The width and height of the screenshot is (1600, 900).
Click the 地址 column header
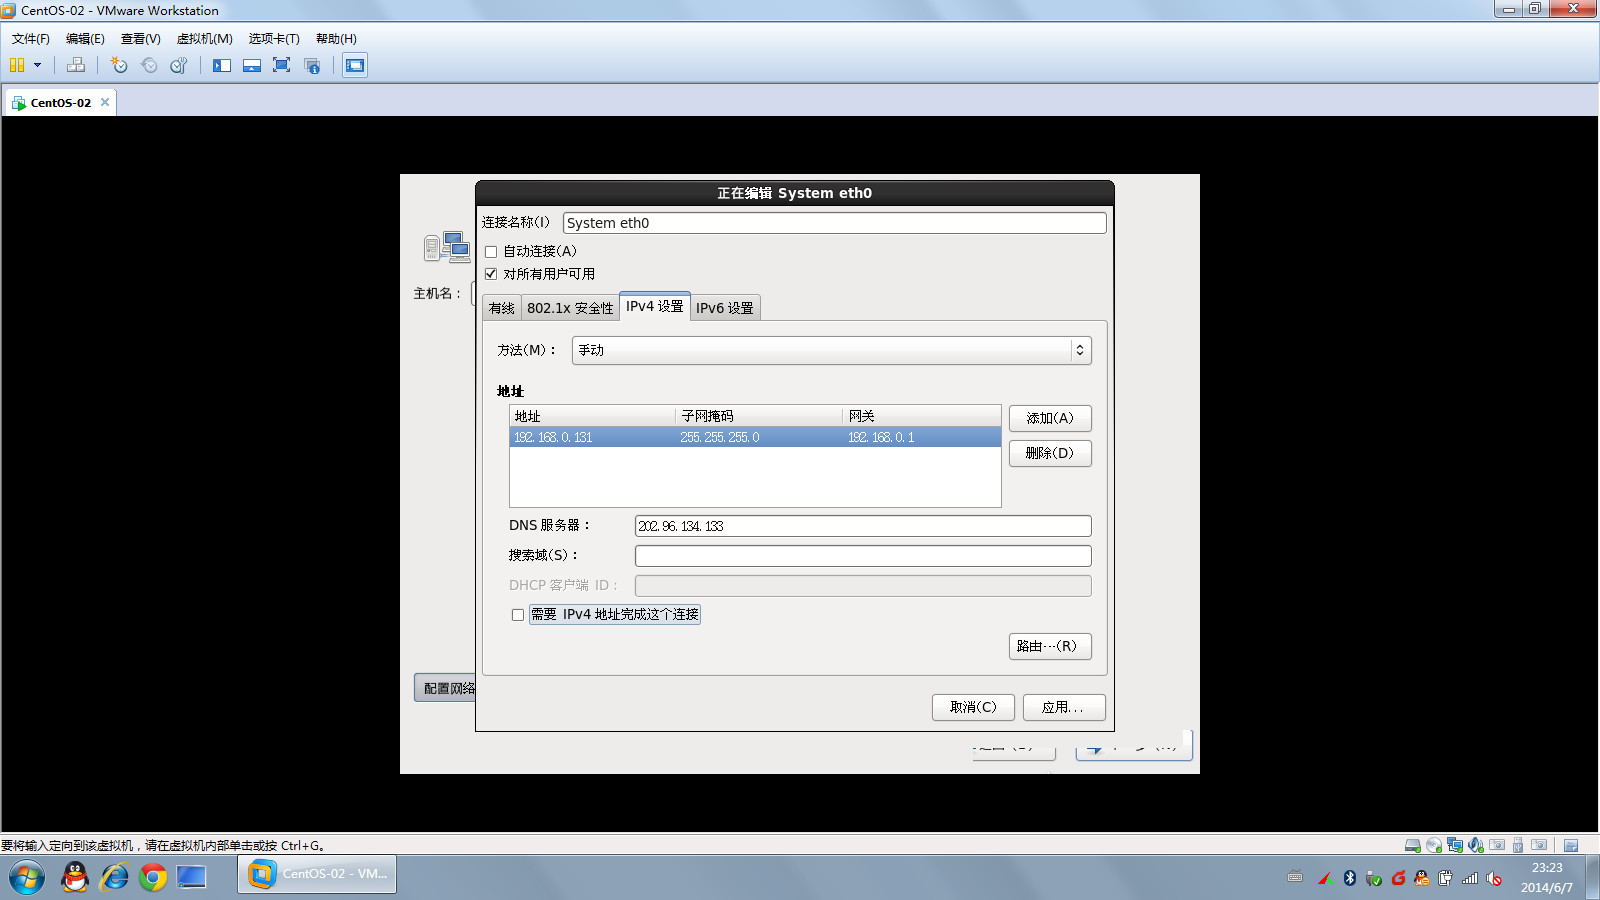pos(592,416)
